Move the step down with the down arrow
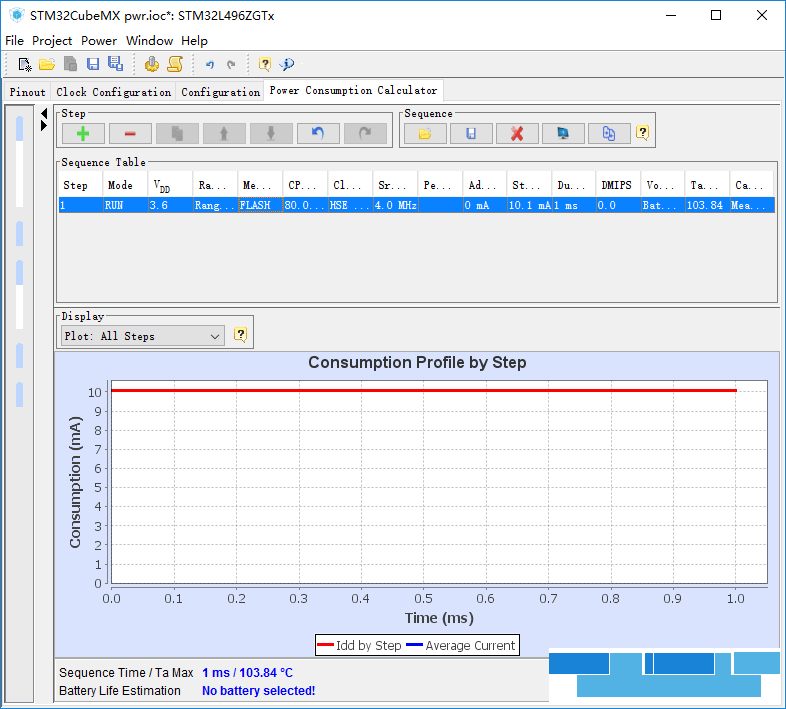This screenshot has height=709, width=786. coord(271,133)
